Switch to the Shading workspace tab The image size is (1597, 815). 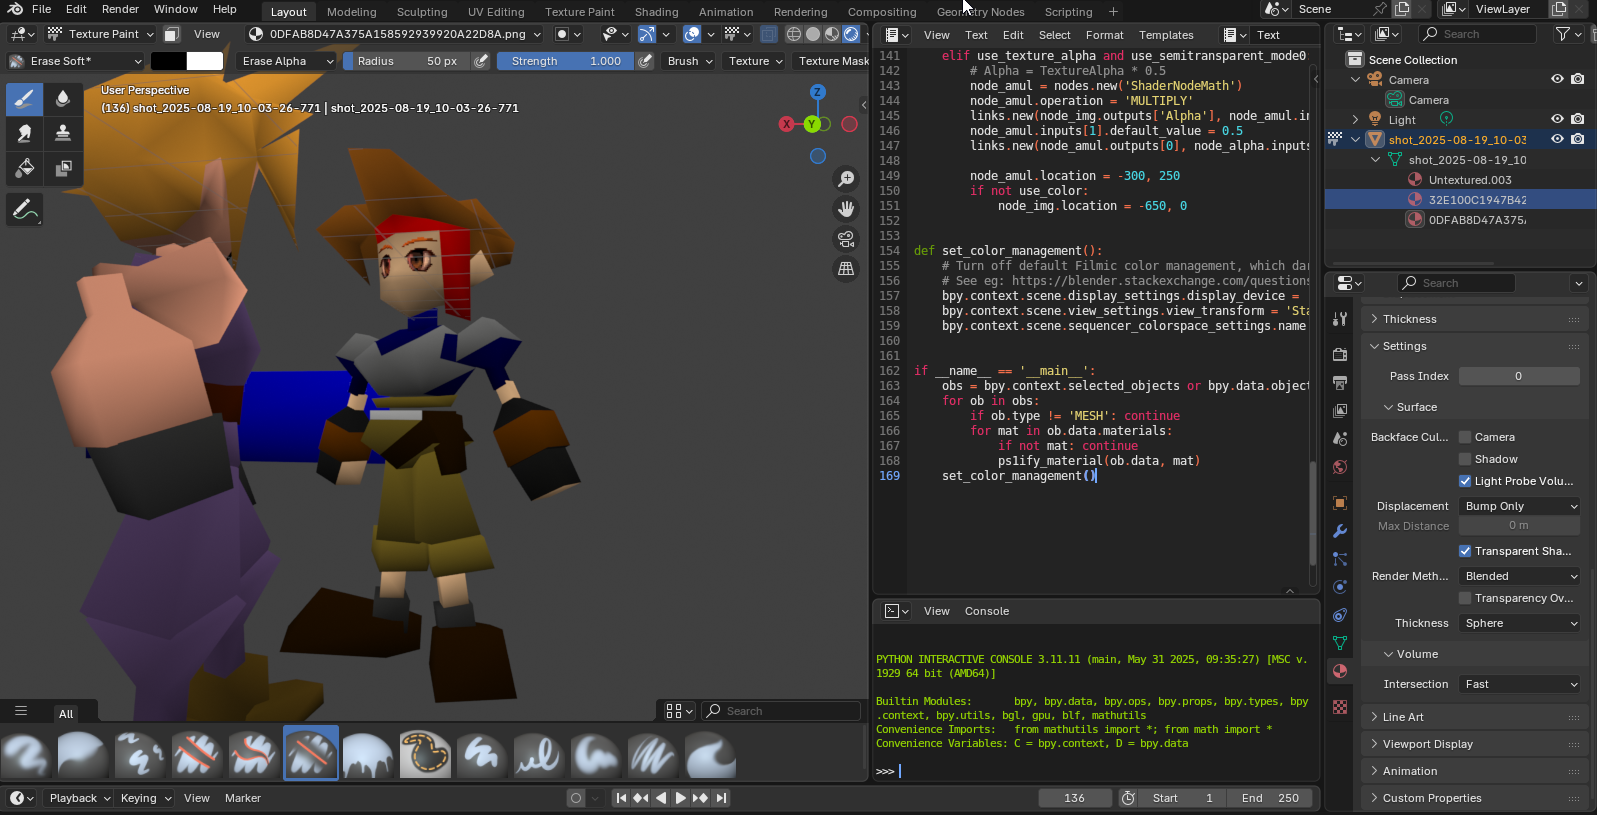pos(656,12)
